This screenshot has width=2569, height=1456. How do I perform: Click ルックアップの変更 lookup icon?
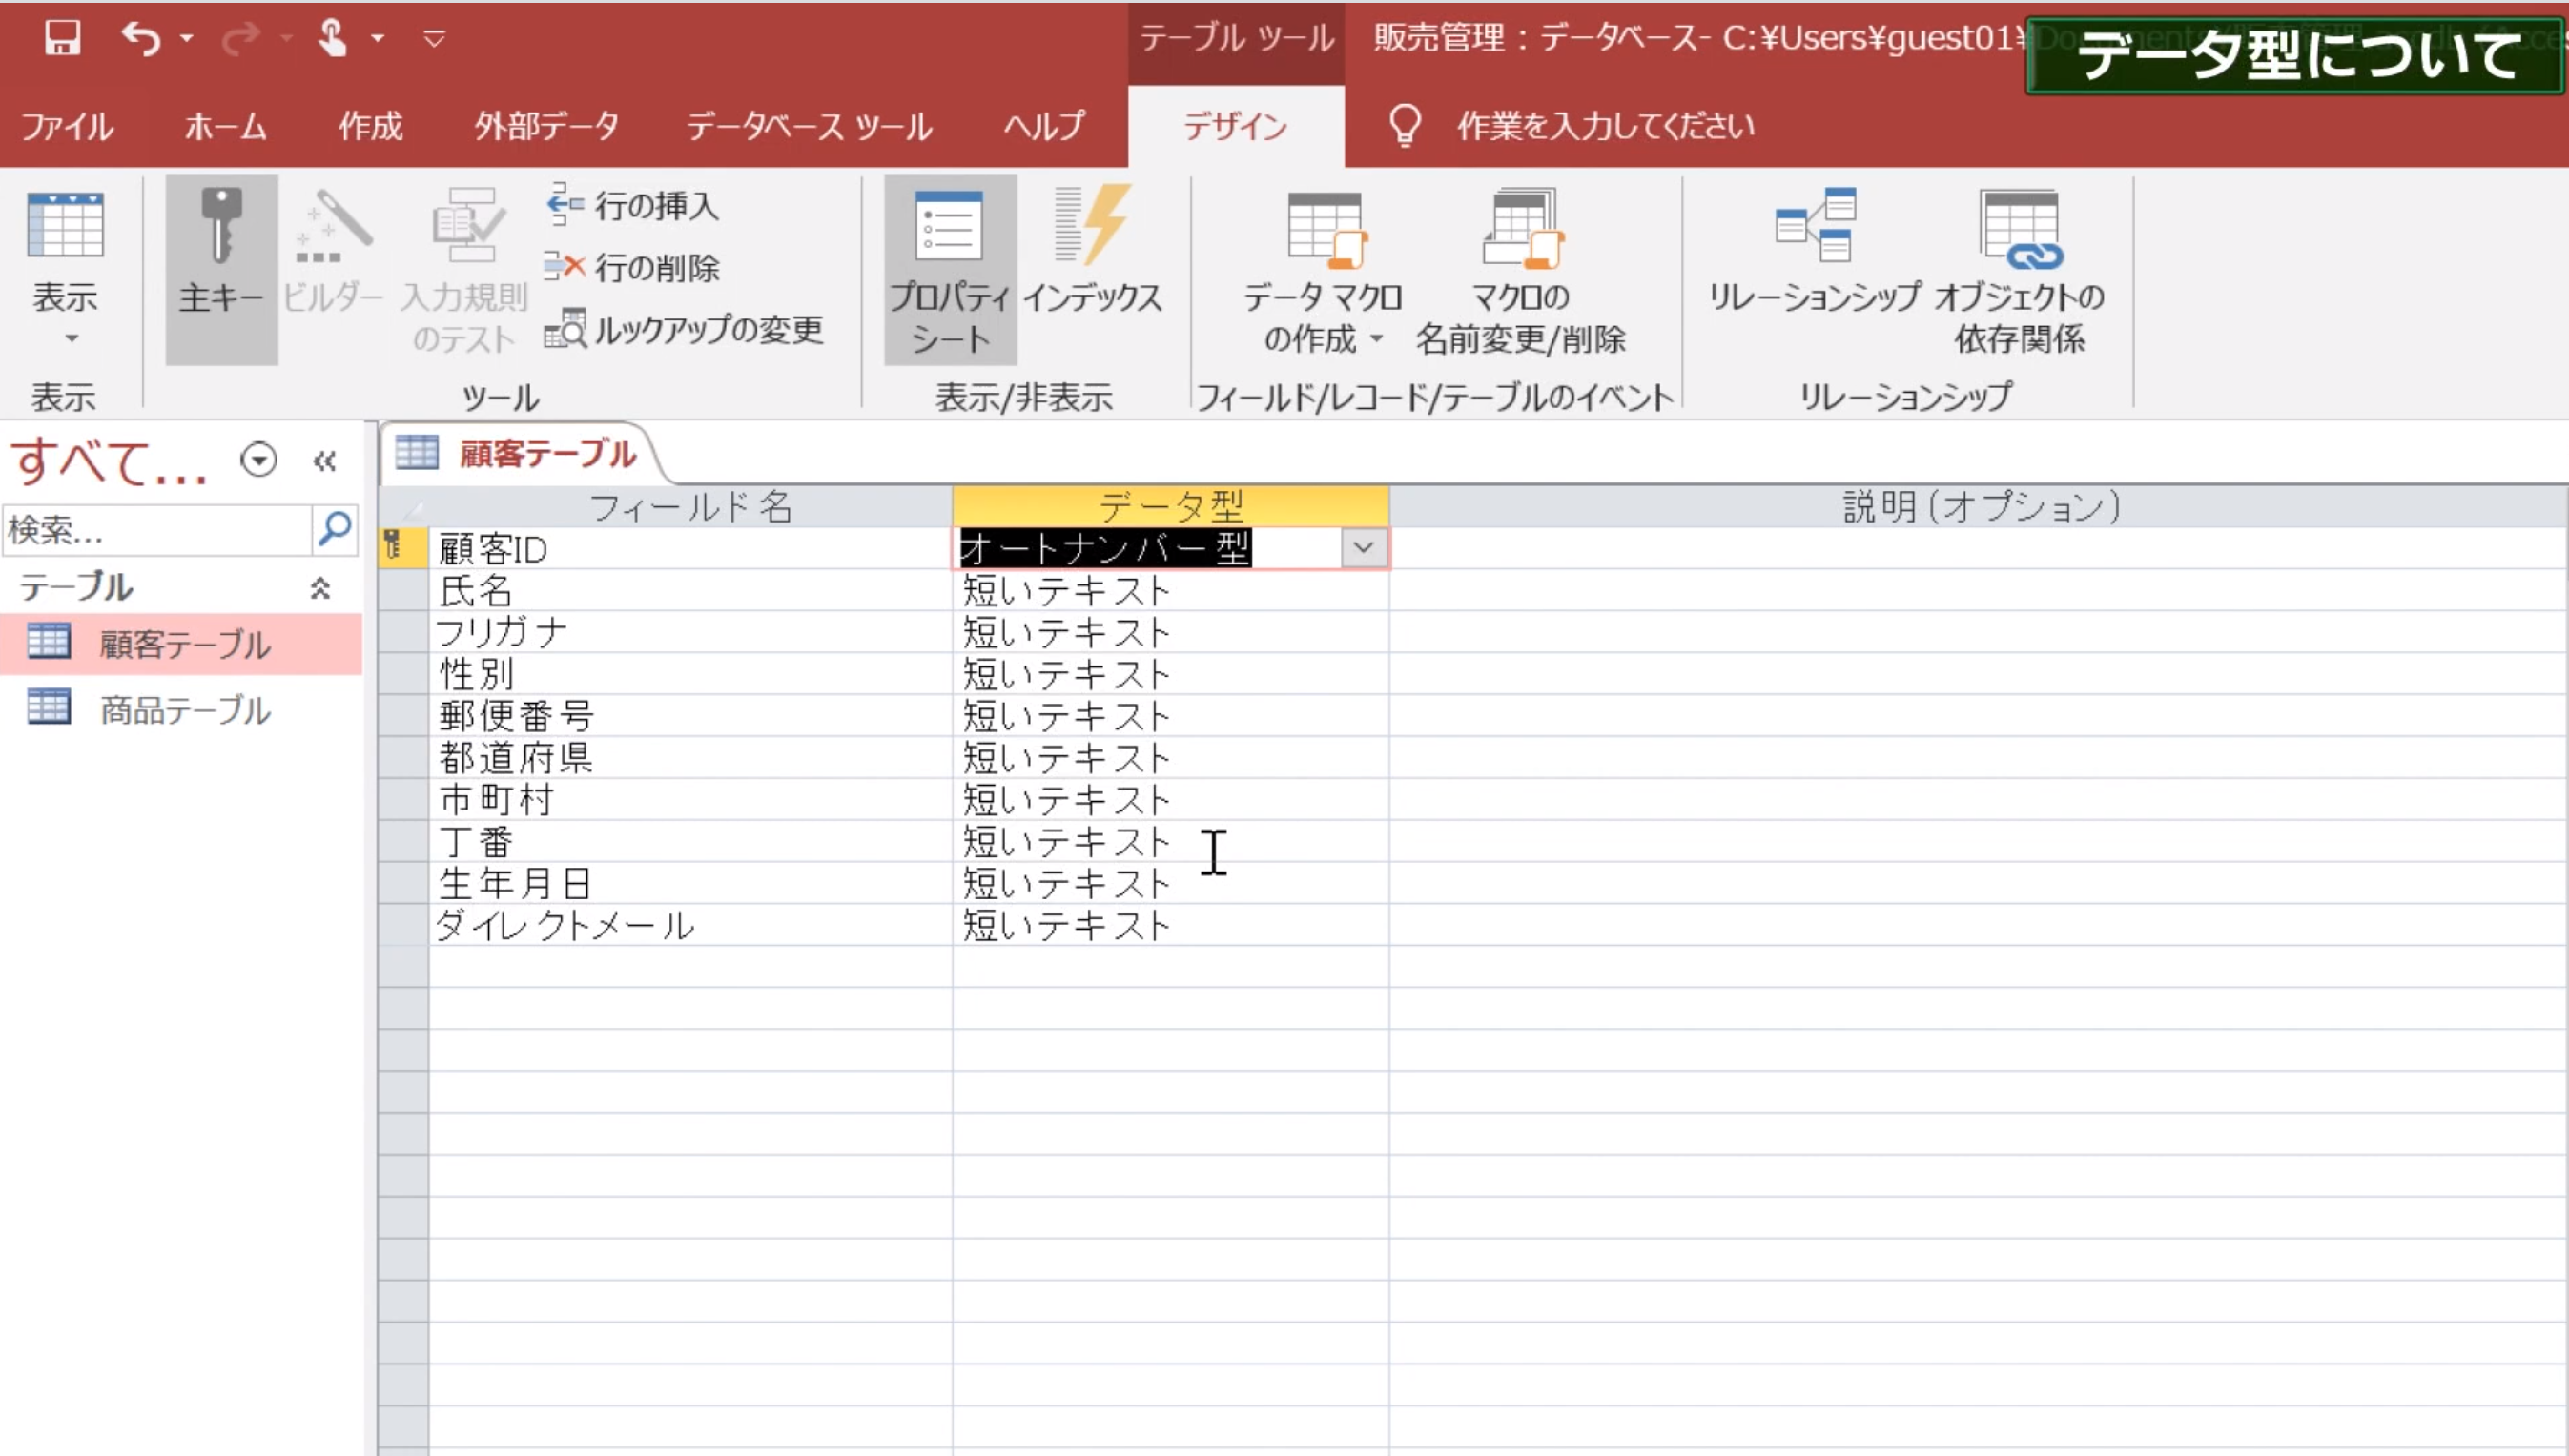tap(565, 329)
